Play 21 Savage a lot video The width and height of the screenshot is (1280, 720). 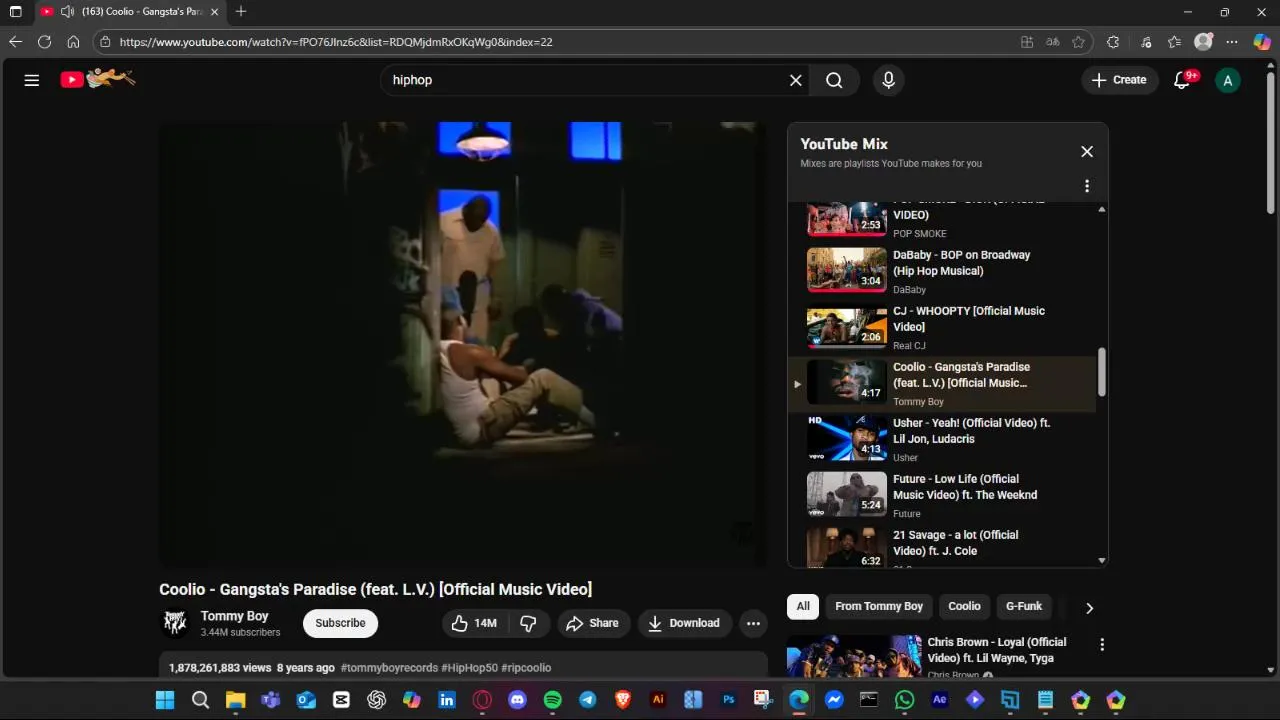tap(941, 546)
